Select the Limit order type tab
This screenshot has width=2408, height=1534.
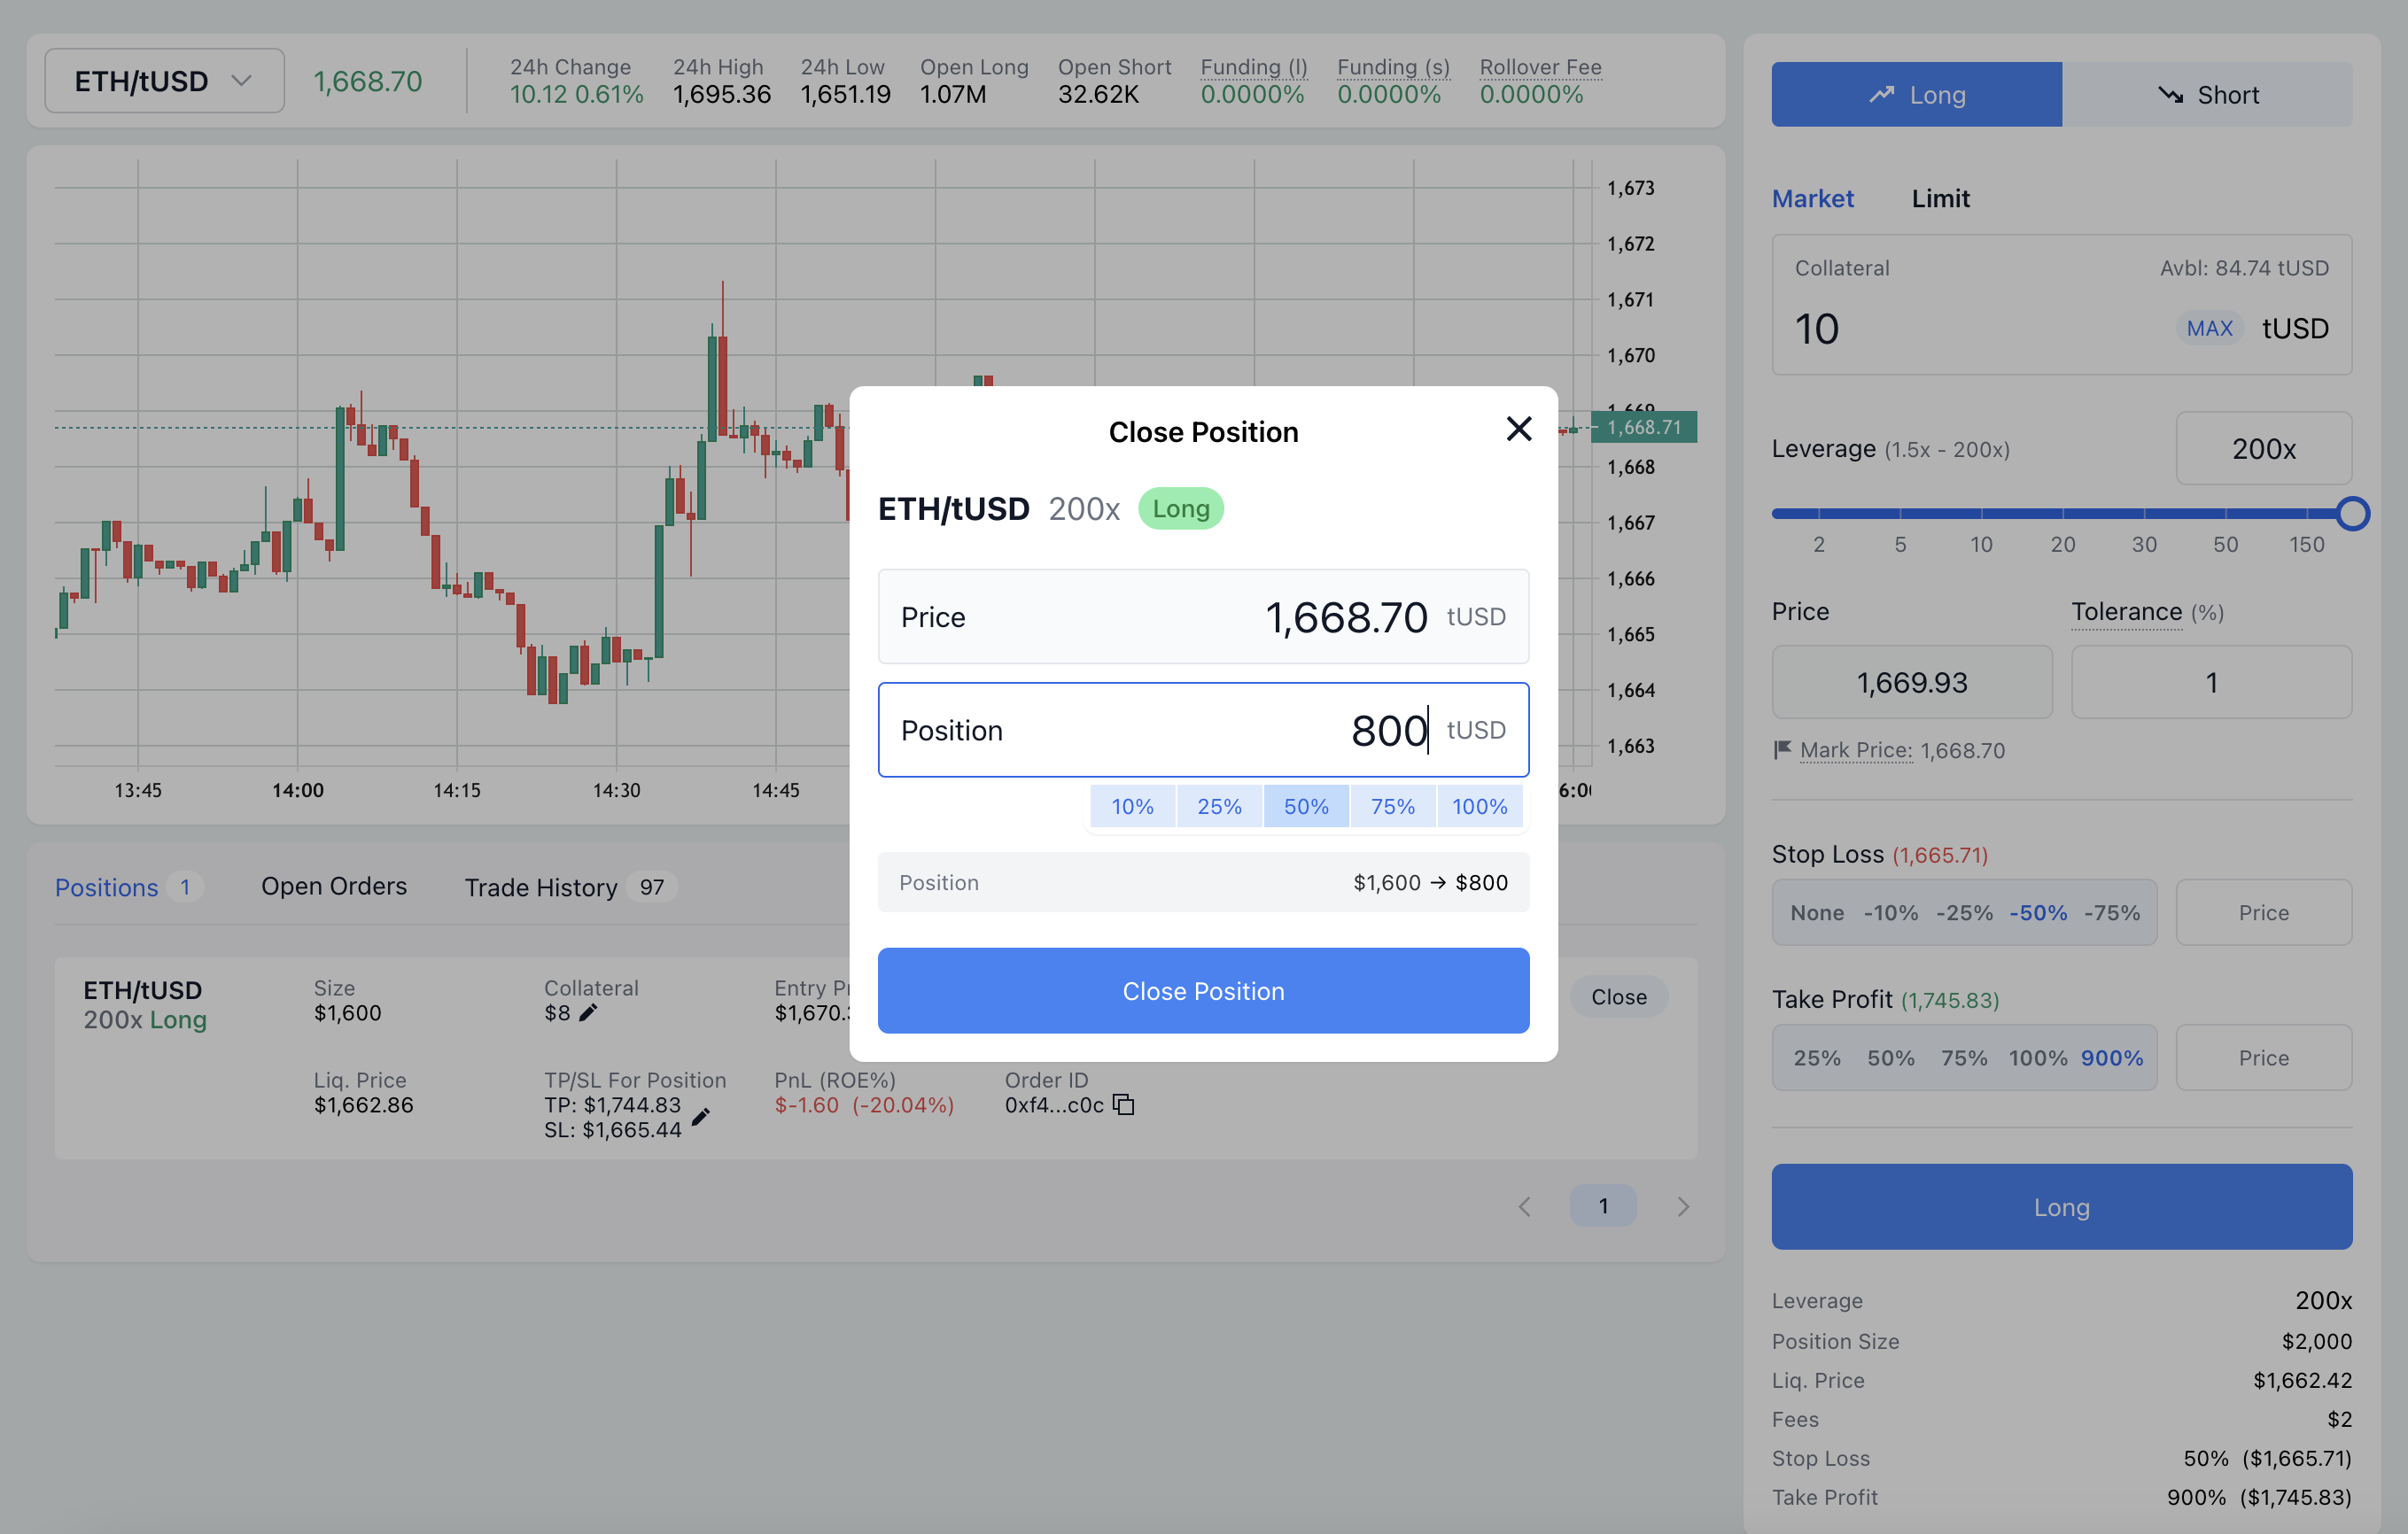(x=1940, y=199)
